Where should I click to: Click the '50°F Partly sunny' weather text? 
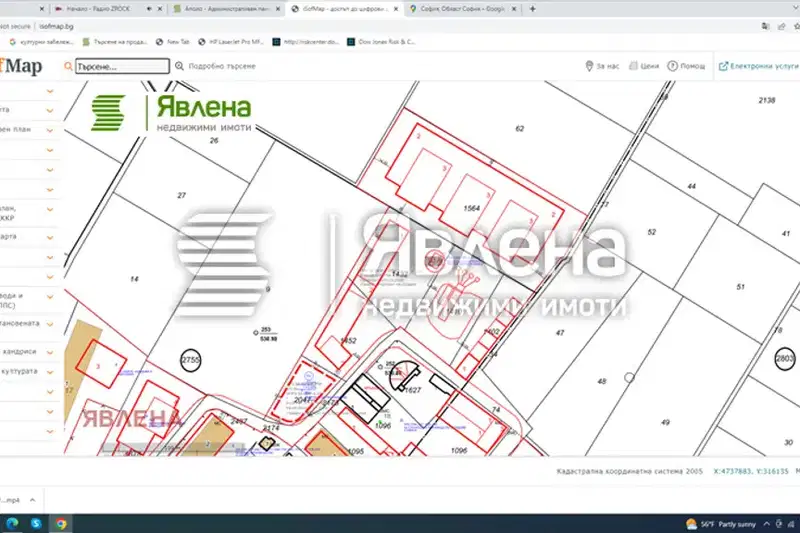[728, 524]
